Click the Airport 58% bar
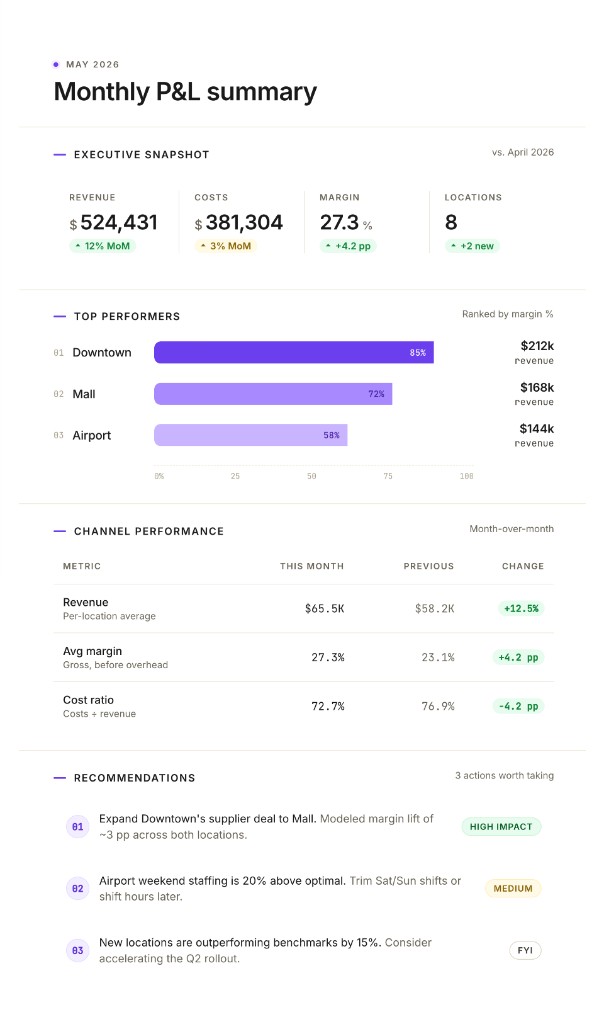 [x=251, y=435]
